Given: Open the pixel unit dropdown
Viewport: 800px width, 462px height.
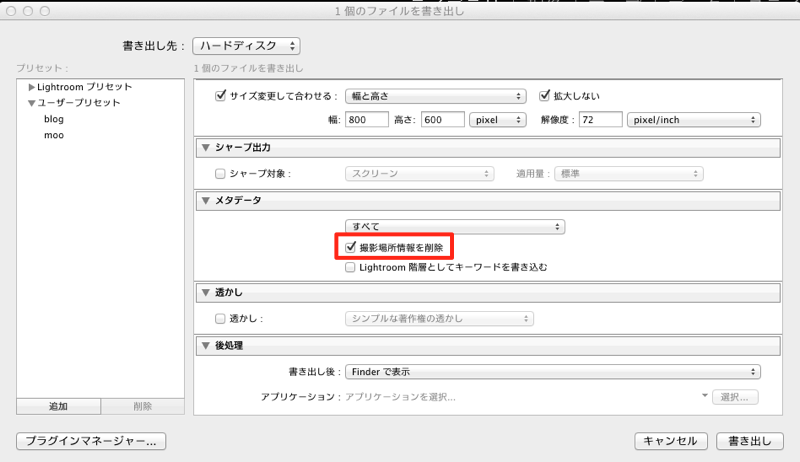Looking at the screenshot, I should [x=498, y=120].
